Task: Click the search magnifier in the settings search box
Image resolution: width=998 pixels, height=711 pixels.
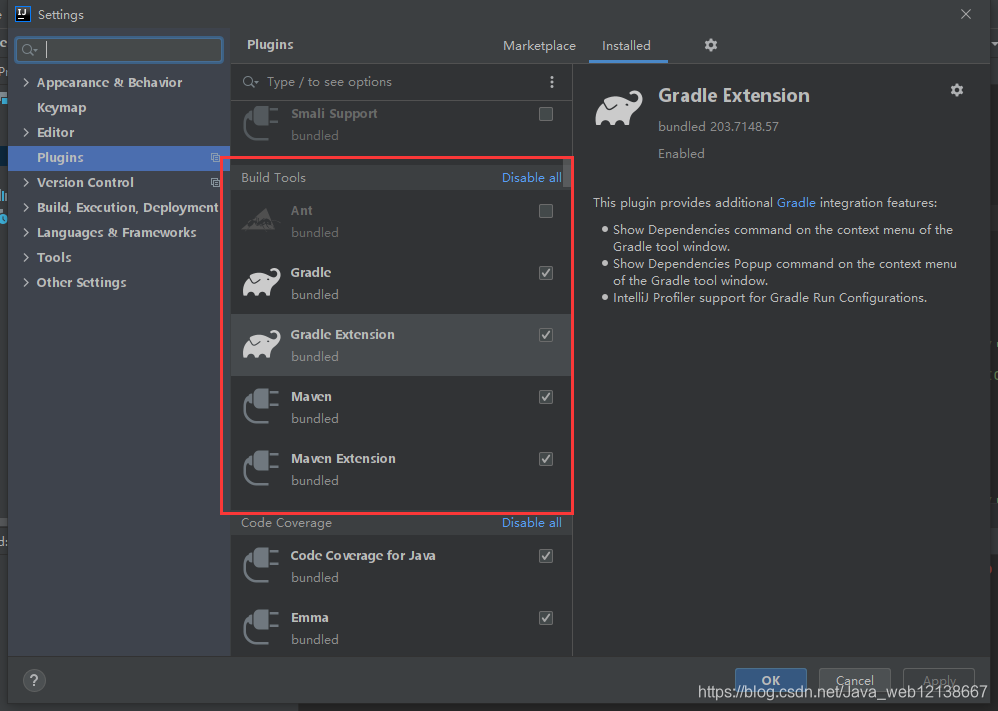Action: pyautogui.click(x=29, y=50)
